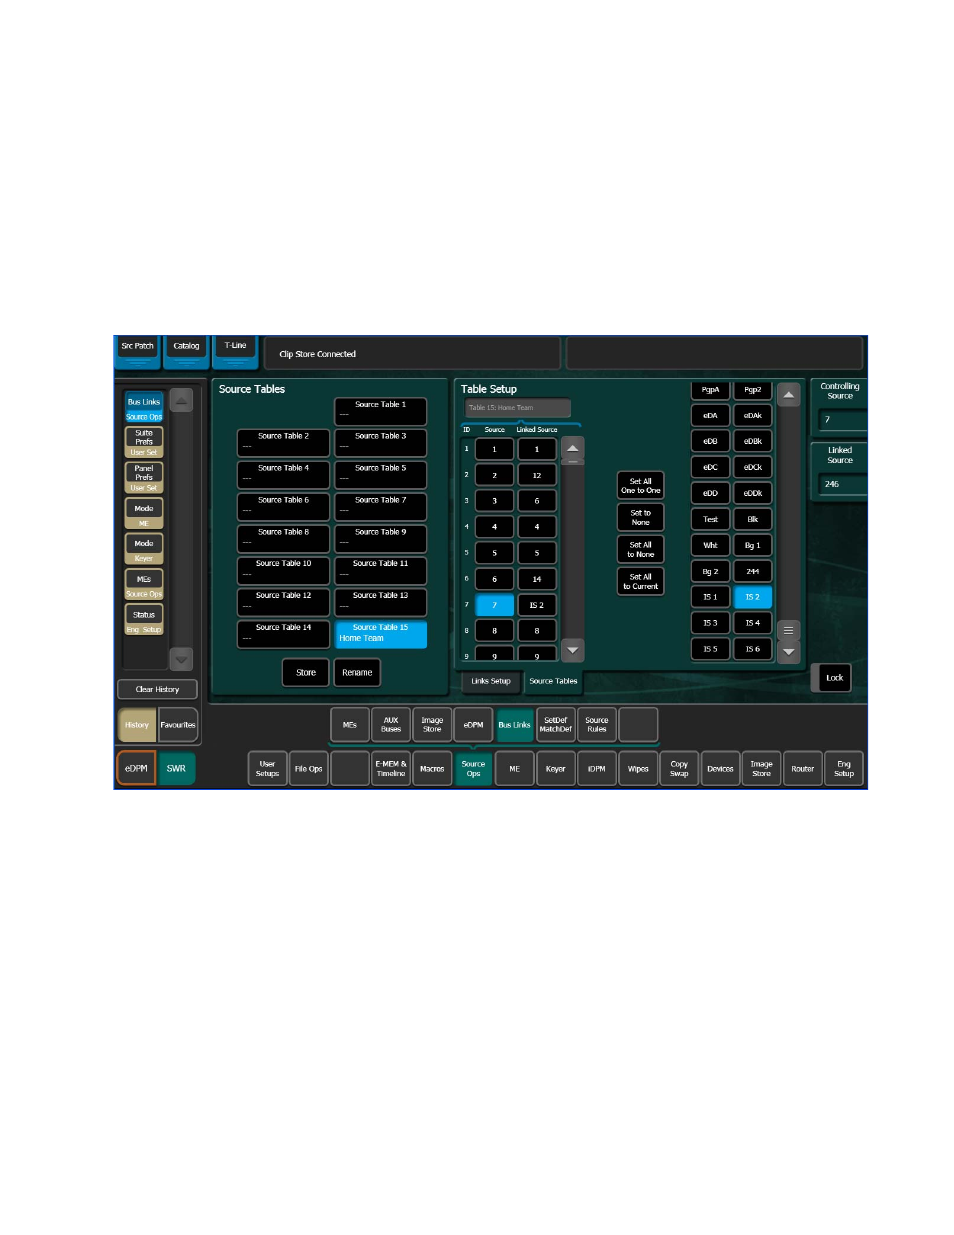Viewport: 954px width, 1235px height.
Task: Switch to Source Tables tab
Action: click(x=553, y=681)
